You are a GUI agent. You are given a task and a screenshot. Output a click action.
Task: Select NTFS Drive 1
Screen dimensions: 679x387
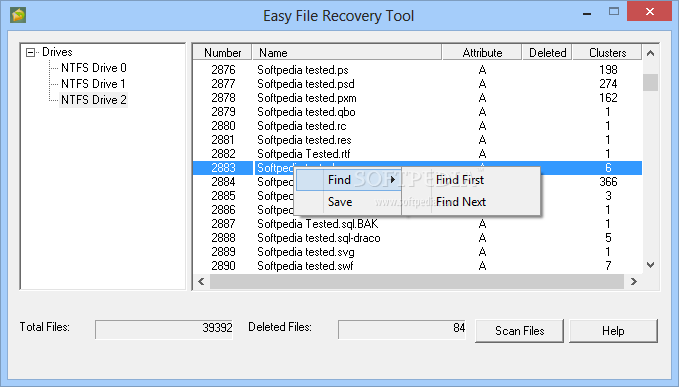(x=93, y=84)
